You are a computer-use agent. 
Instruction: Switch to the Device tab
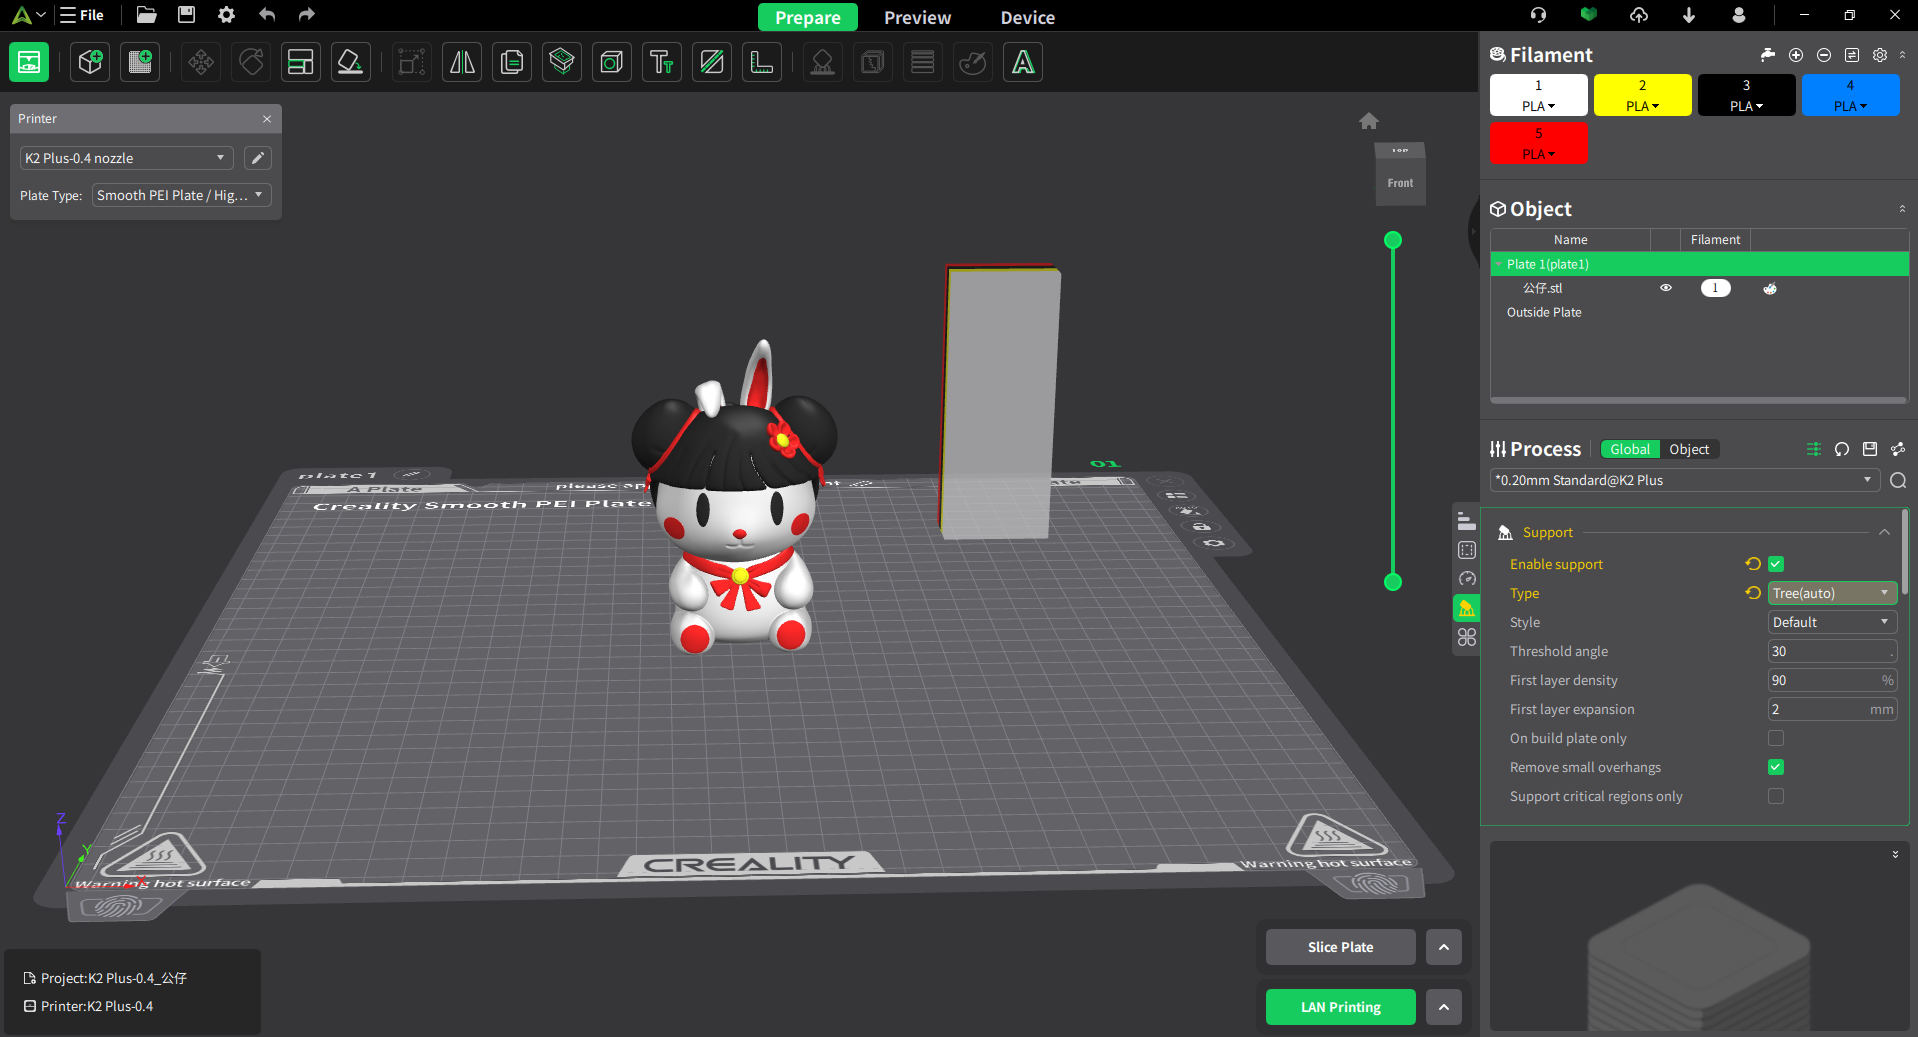pos(1027,17)
